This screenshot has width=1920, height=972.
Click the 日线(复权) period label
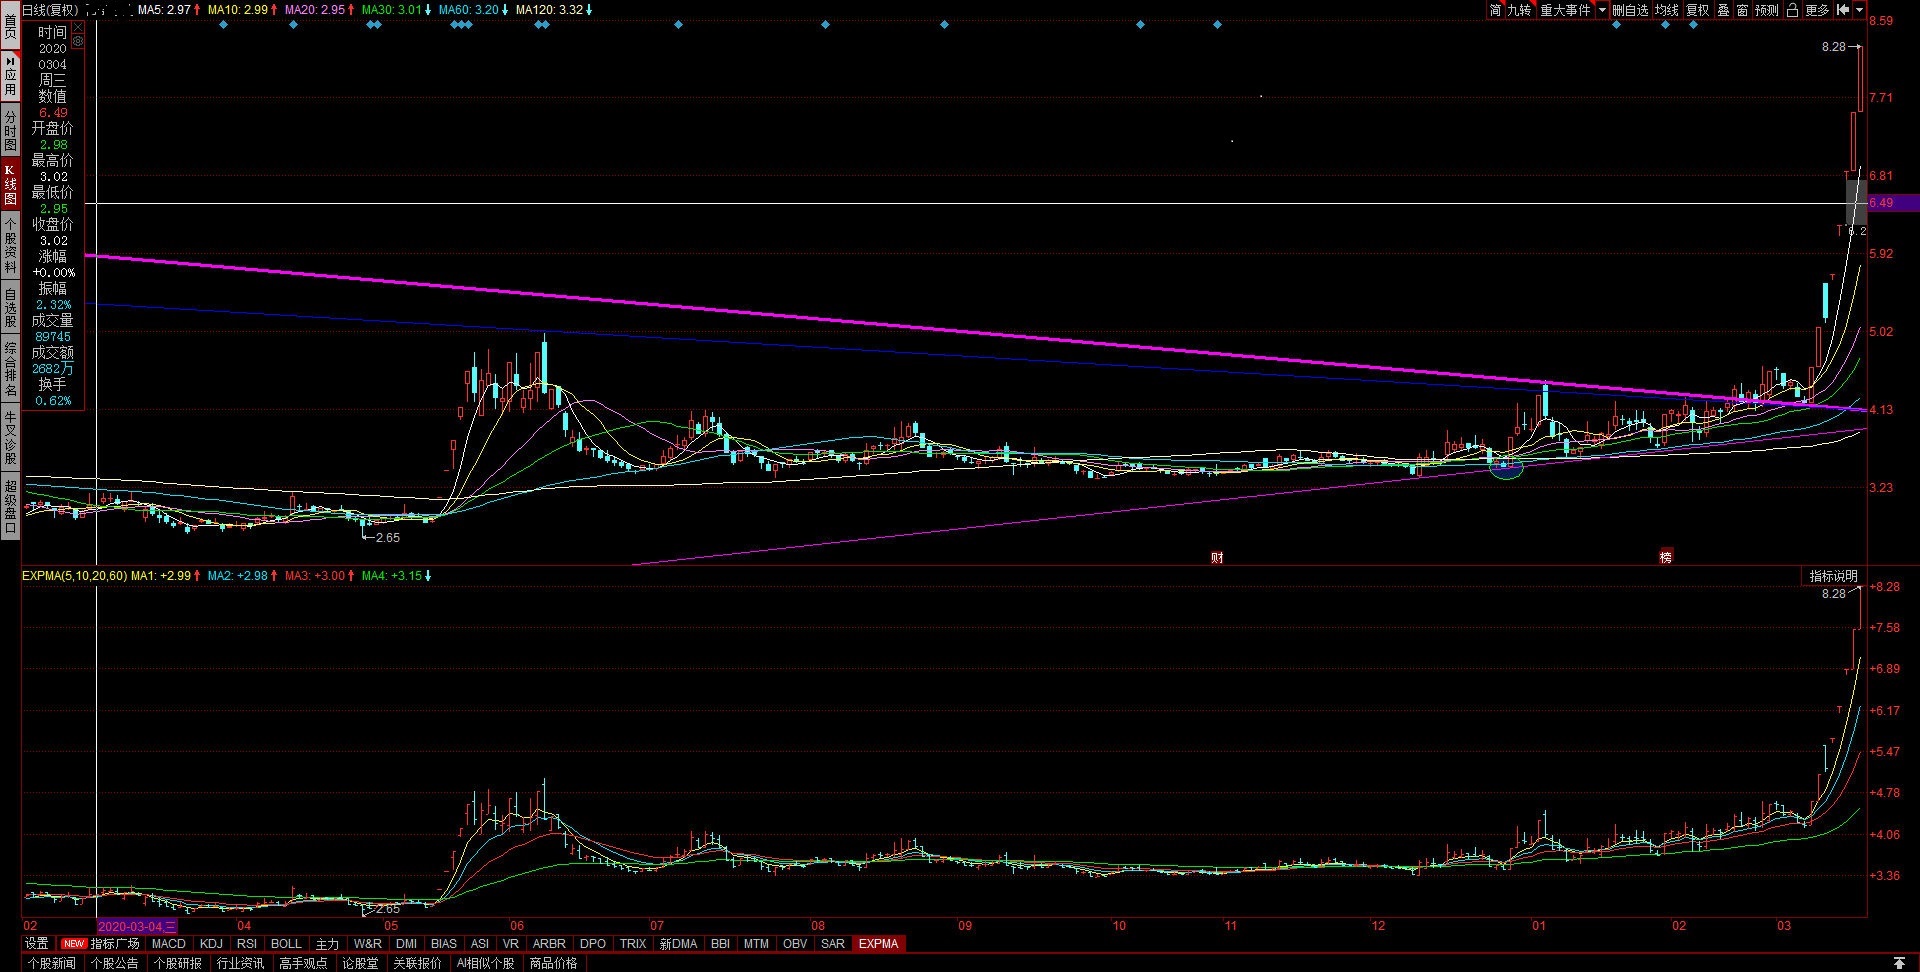pyautogui.click(x=50, y=10)
